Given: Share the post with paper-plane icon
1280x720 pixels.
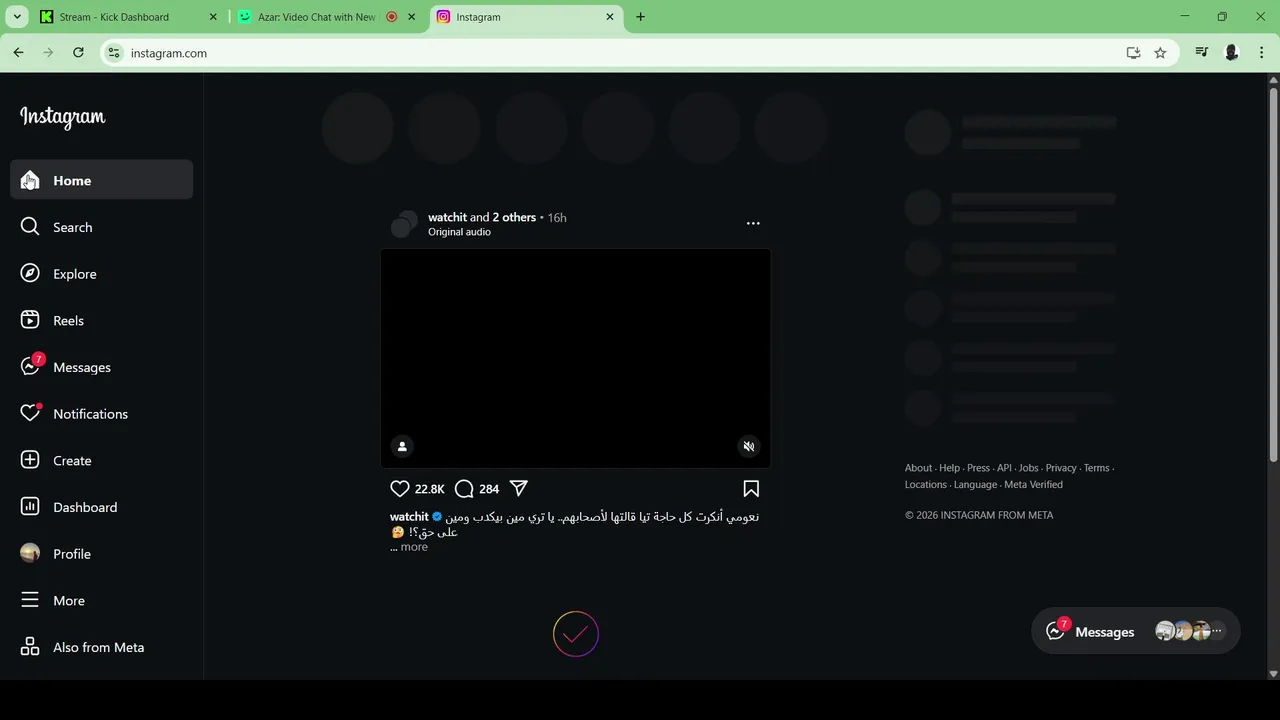Looking at the screenshot, I should (x=519, y=488).
